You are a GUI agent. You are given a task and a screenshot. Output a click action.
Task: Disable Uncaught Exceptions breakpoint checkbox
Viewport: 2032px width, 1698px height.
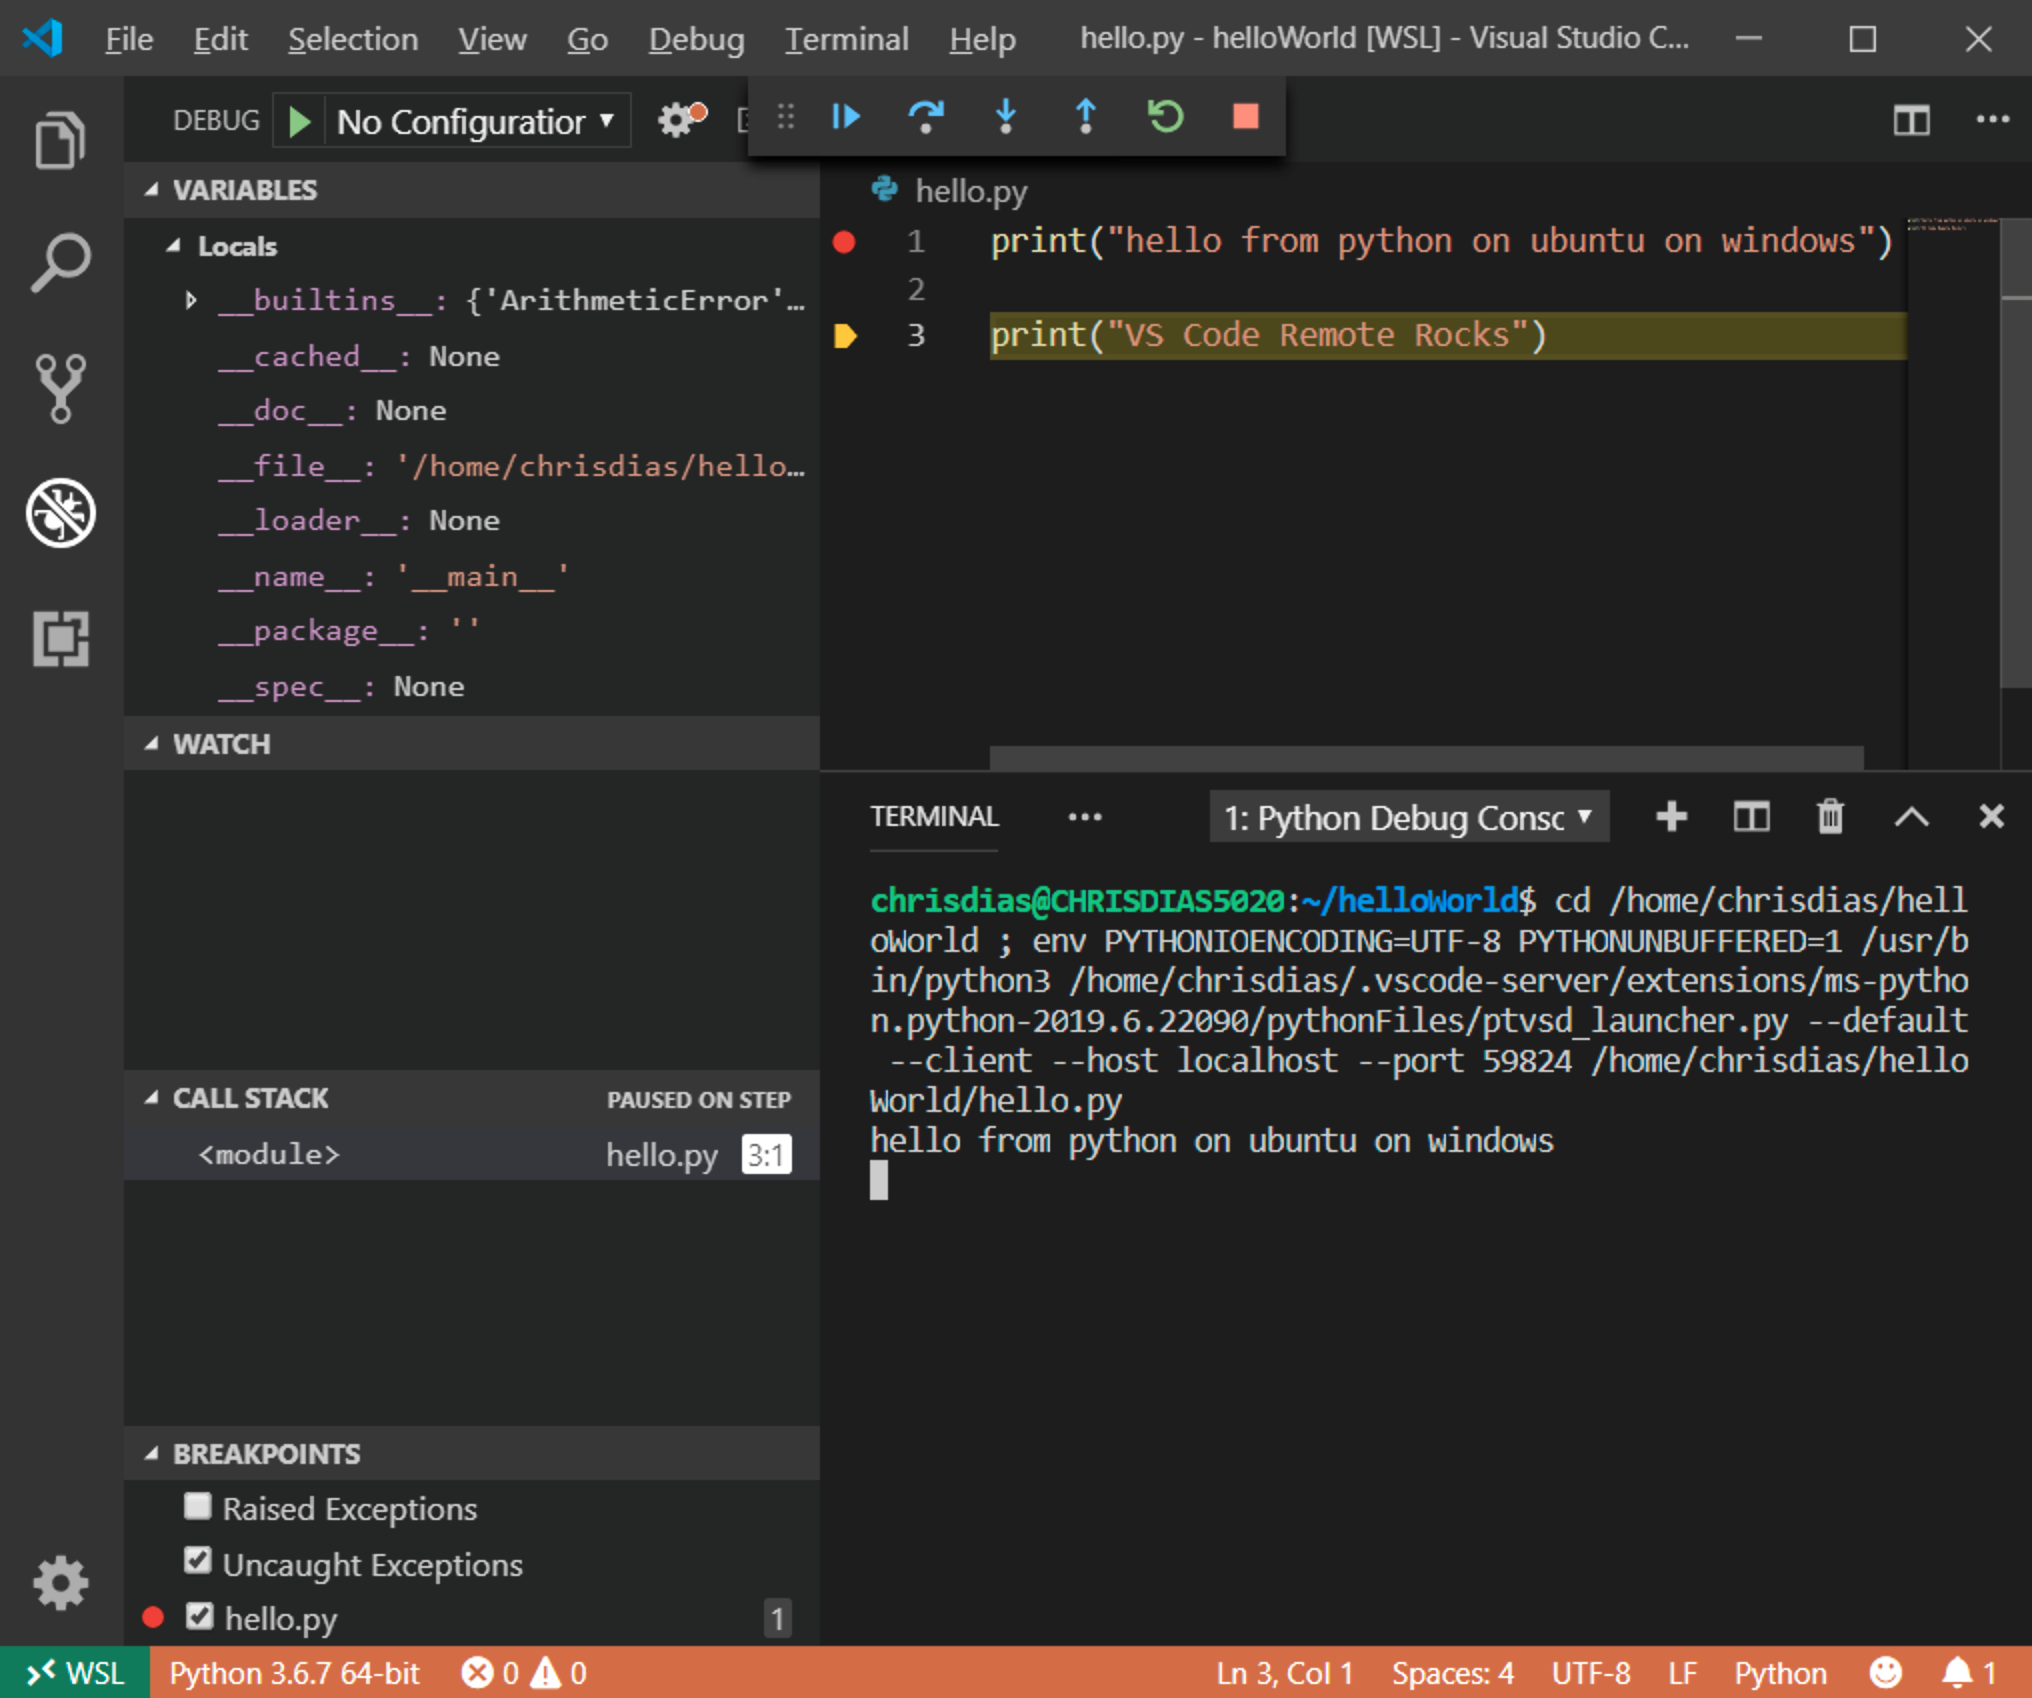(x=198, y=1561)
